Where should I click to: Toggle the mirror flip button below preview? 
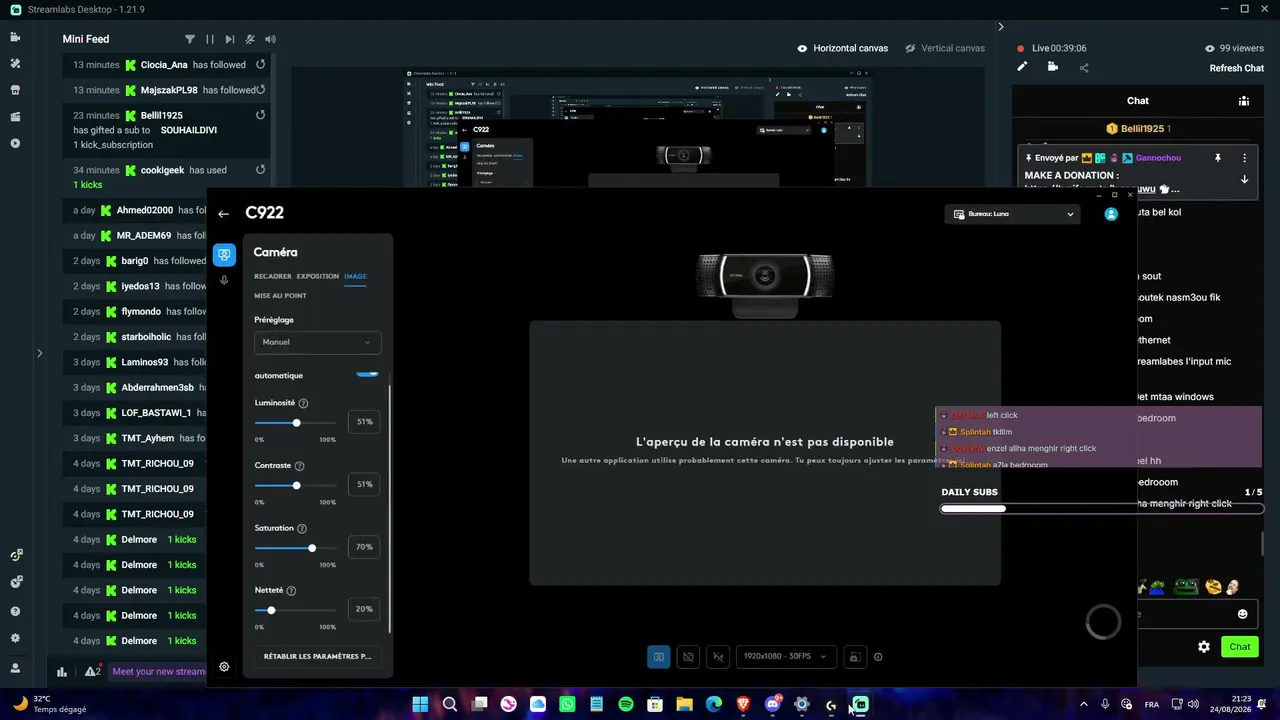point(718,657)
